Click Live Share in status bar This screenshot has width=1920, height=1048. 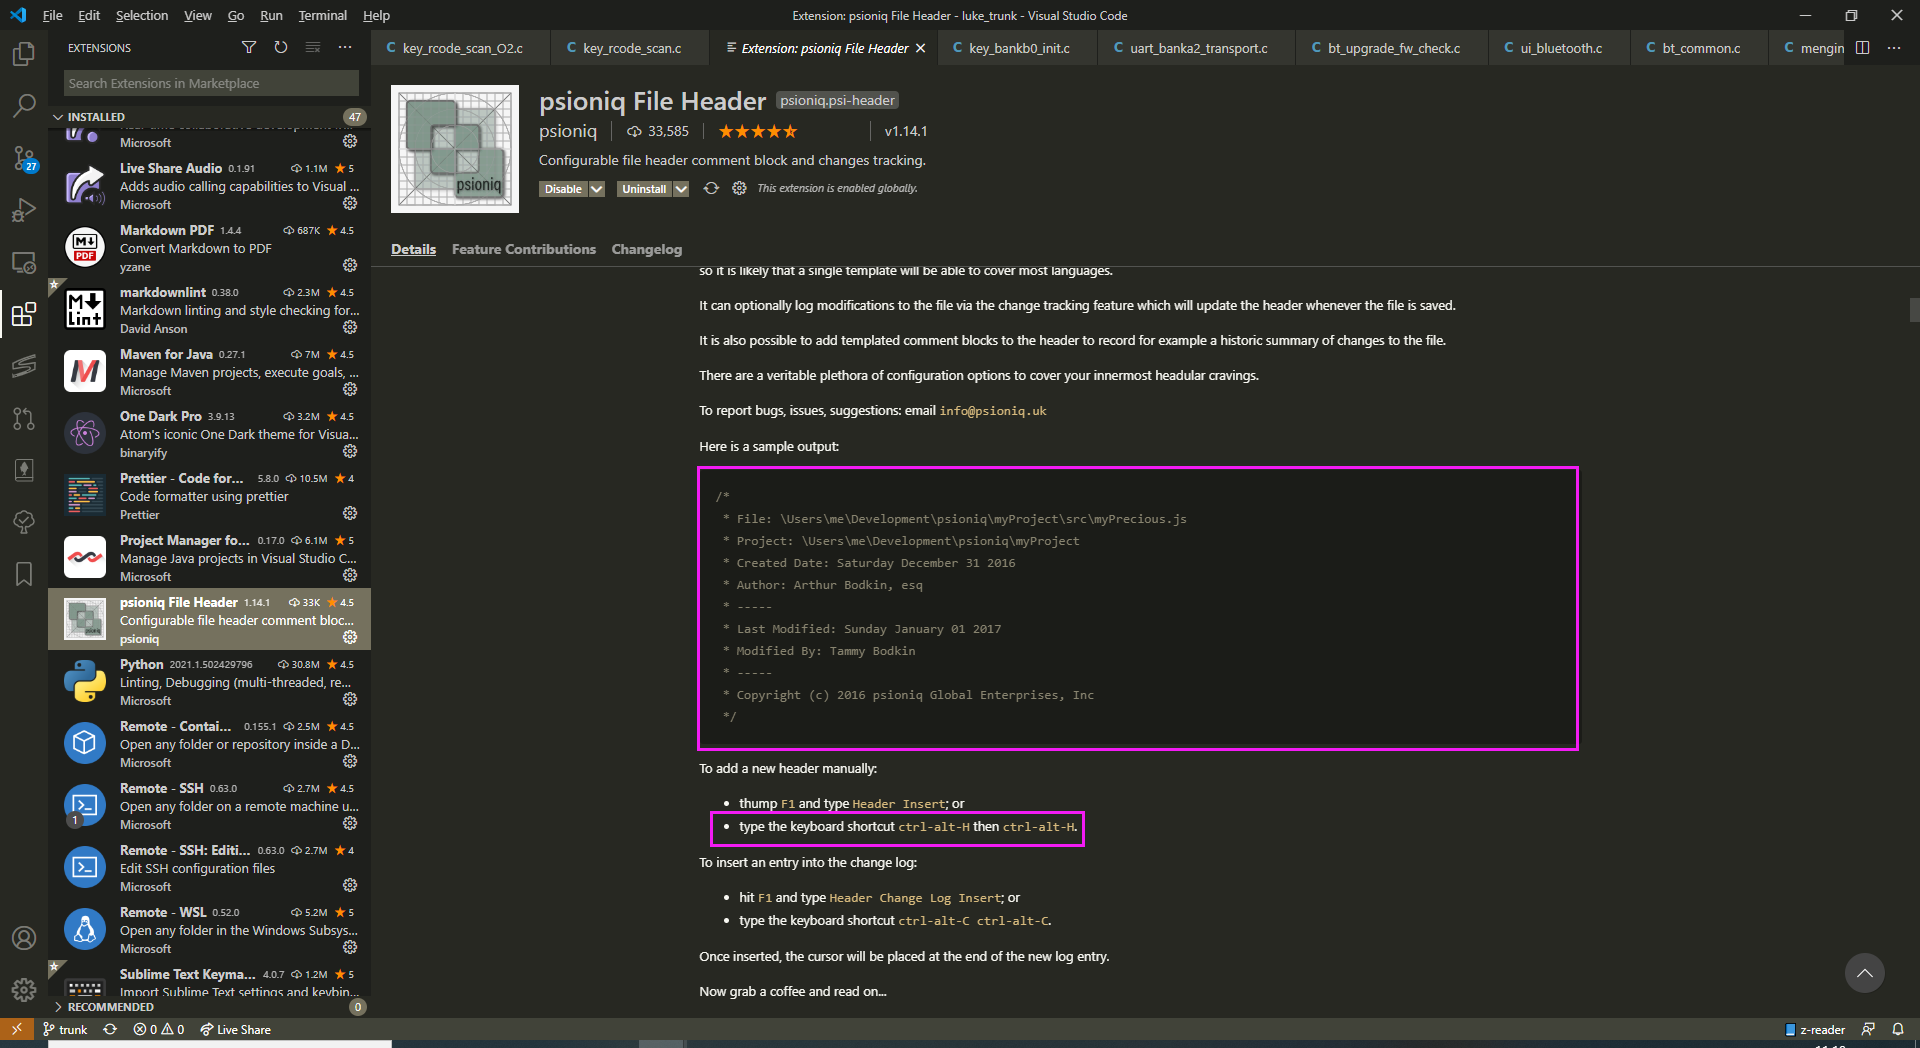pyautogui.click(x=235, y=1029)
